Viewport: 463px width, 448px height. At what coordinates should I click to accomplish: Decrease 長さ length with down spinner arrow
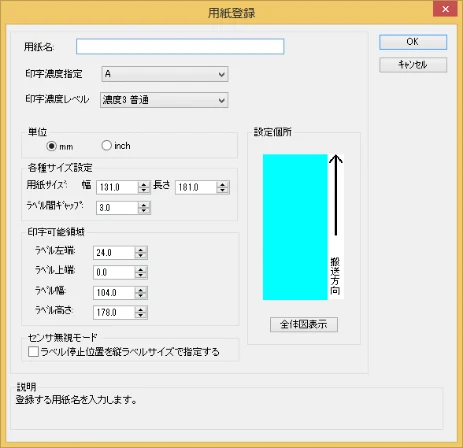click(222, 190)
